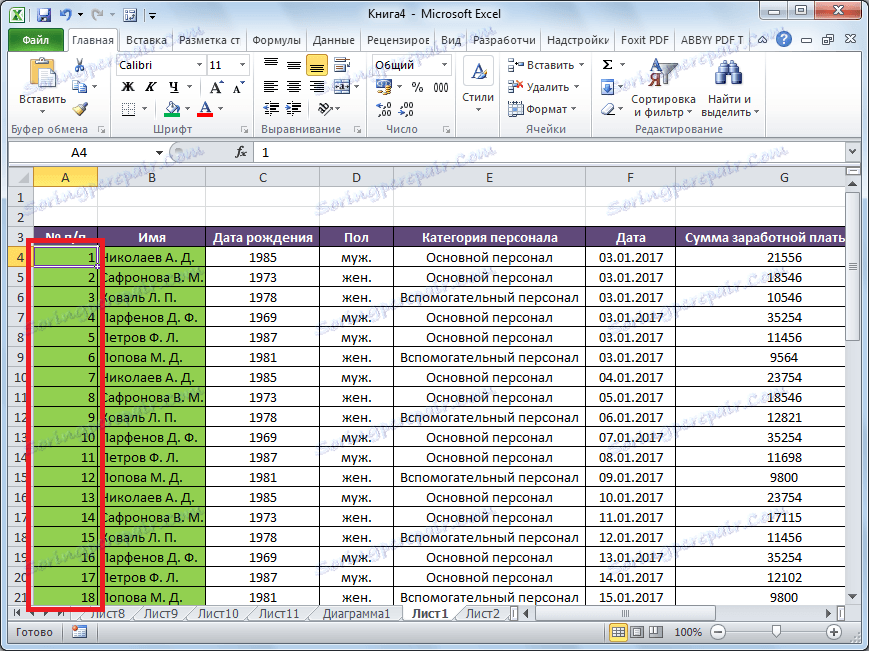Click the Вырезать scissors icon
Viewport: 869px width, 651px height.
[x=80, y=65]
